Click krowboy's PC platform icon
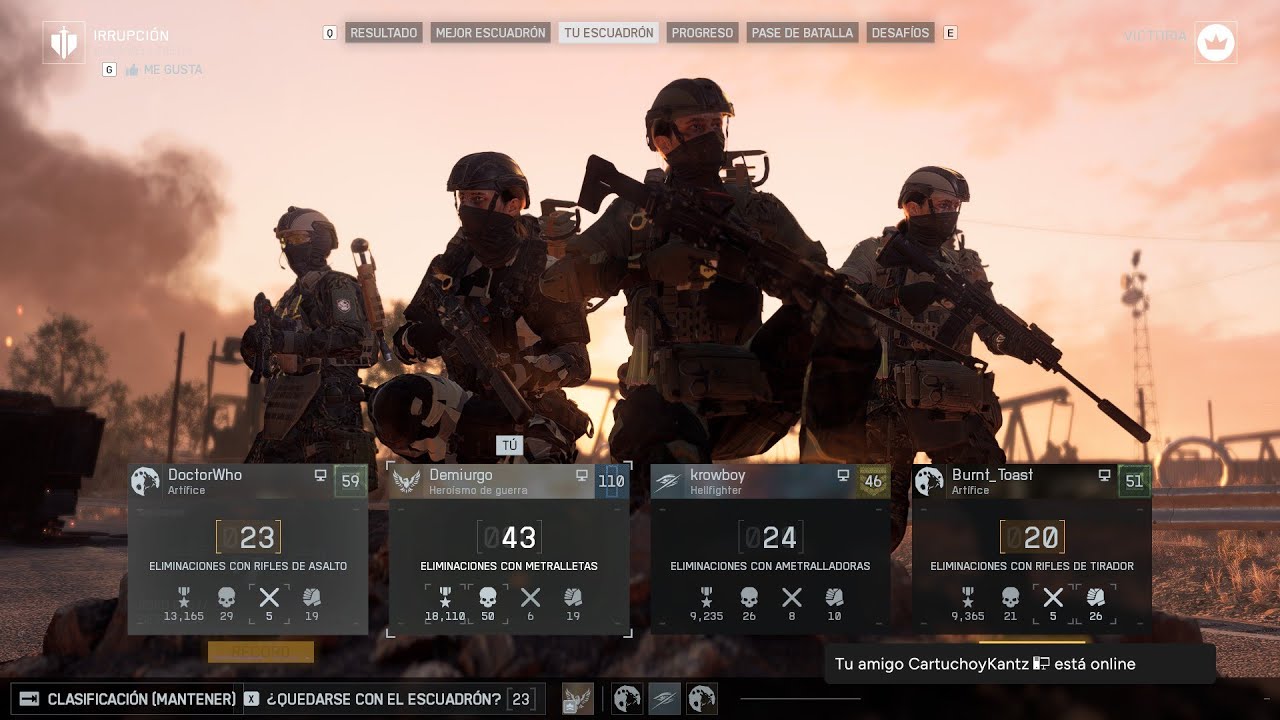Image resolution: width=1280 pixels, height=720 pixels. click(843, 476)
